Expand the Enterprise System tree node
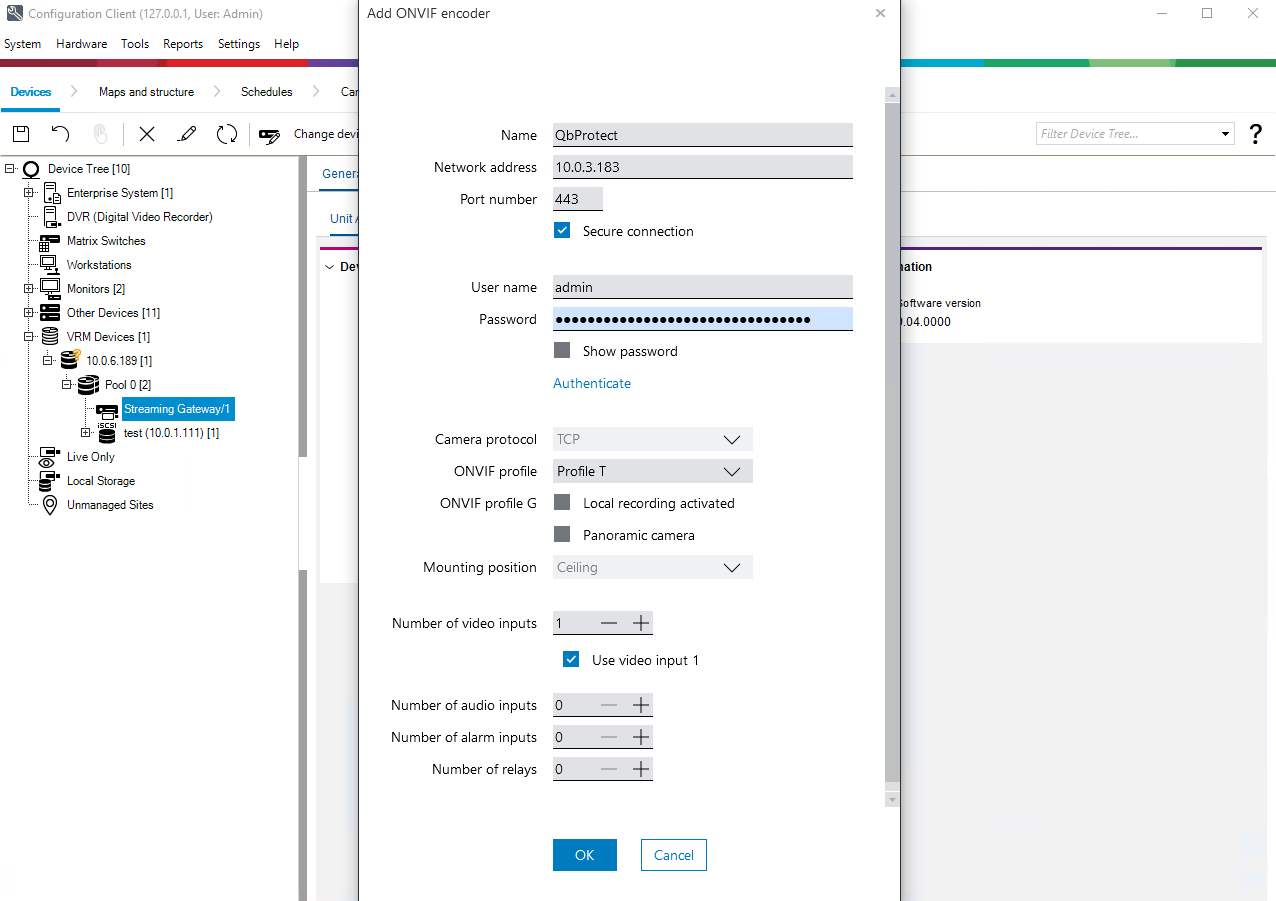 (29, 193)
